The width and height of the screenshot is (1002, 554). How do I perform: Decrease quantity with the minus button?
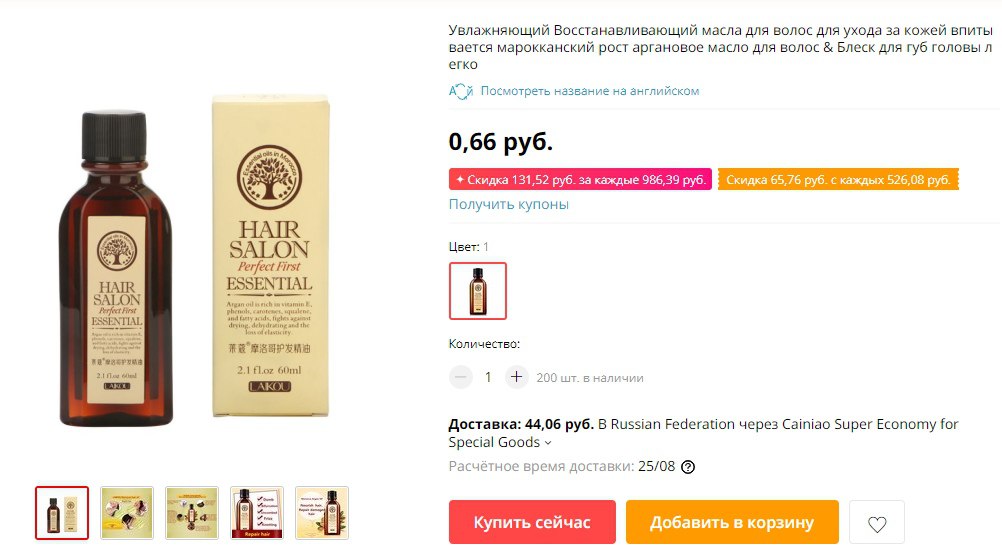point(460,377)
